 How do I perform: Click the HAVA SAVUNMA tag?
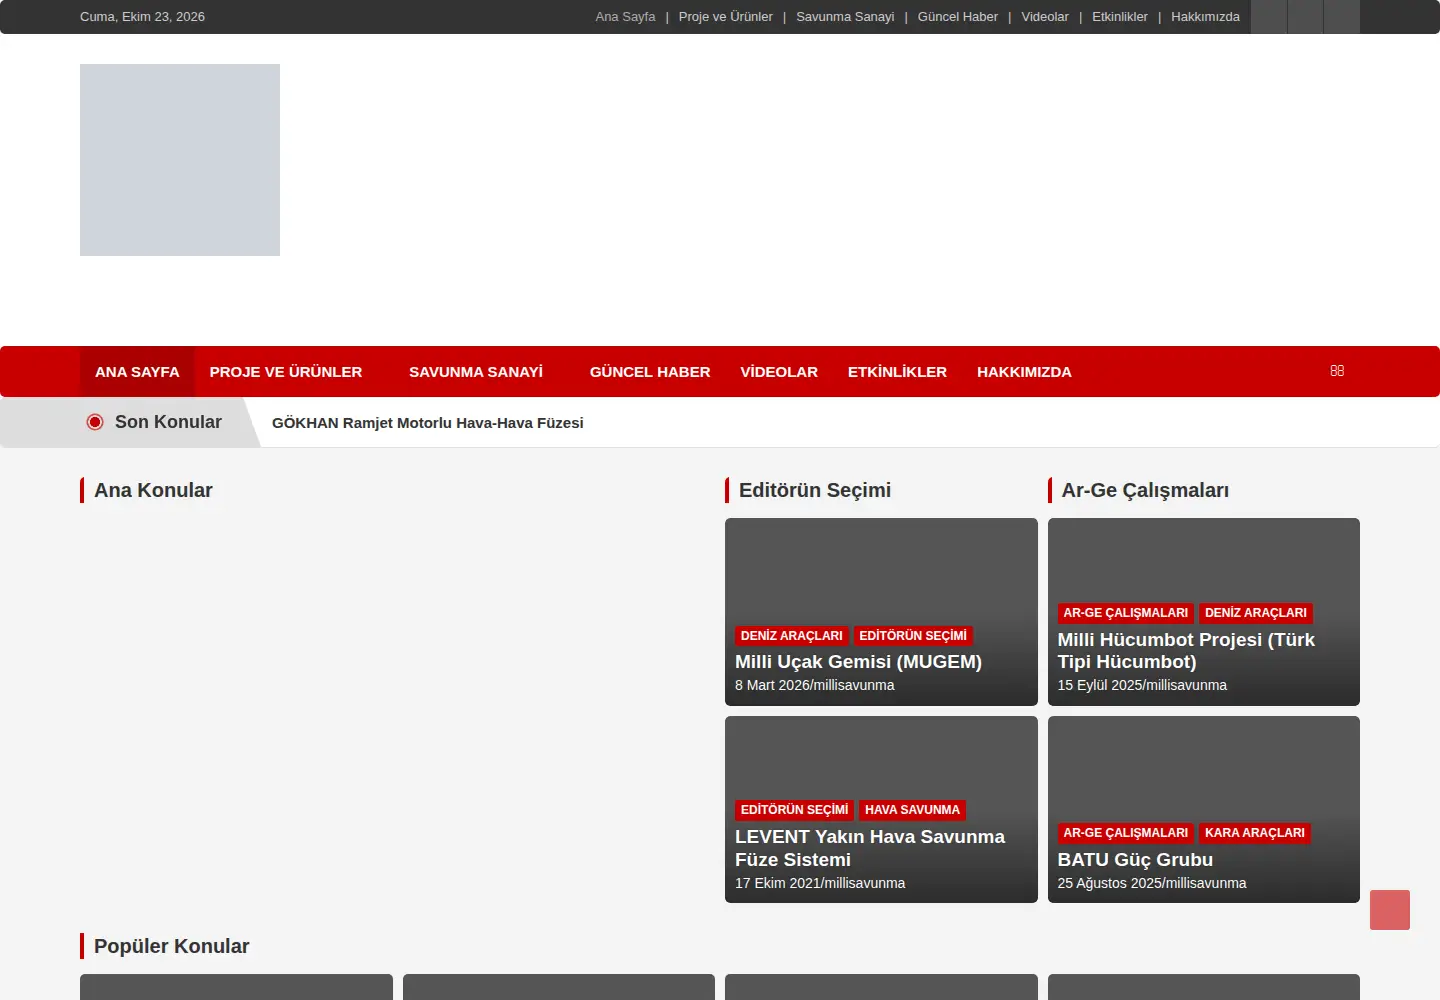point(912,810)
